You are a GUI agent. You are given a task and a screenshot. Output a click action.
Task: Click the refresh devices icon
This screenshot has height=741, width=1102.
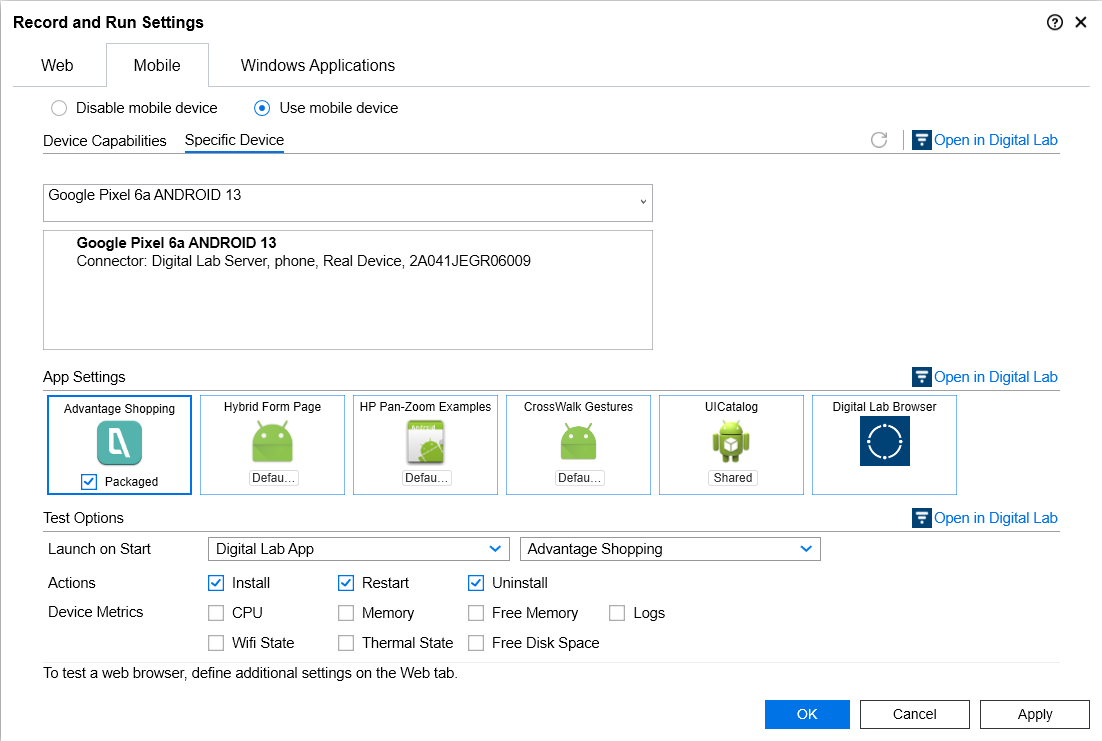click(879, 140)
